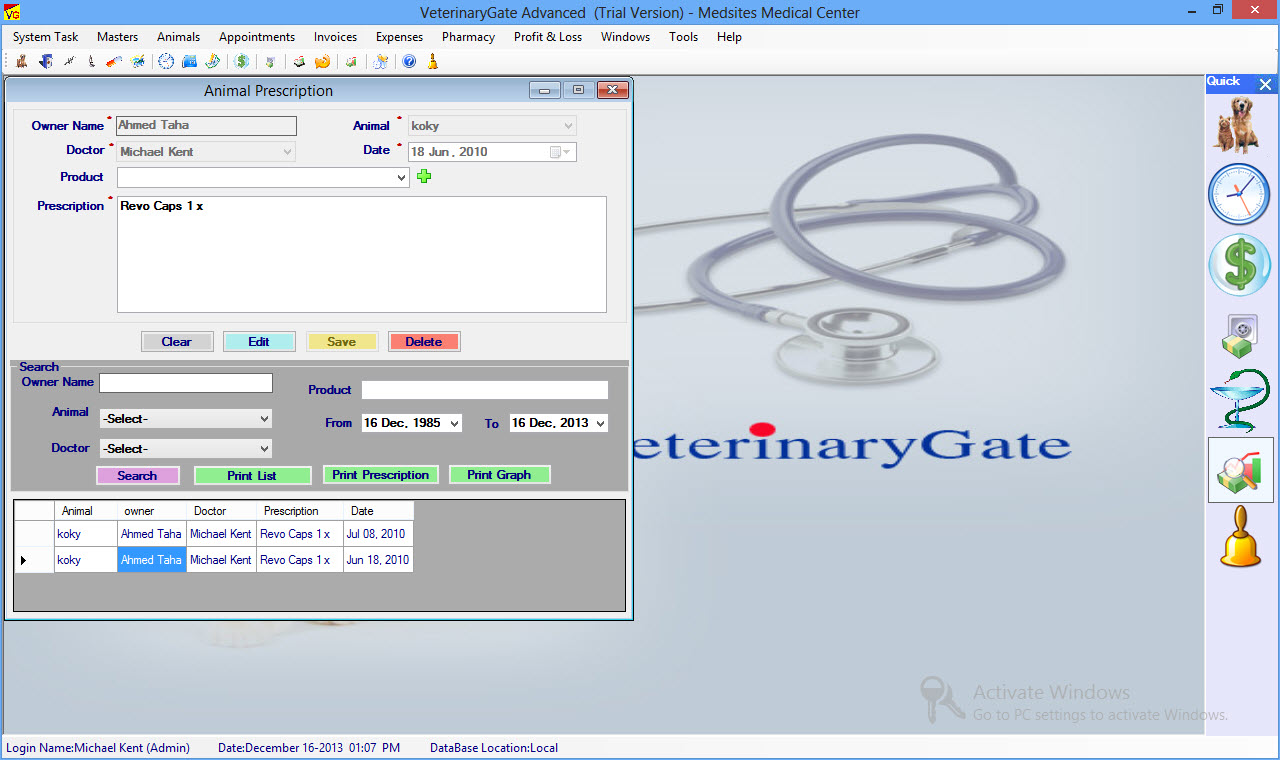Close the Quick panel
This screenshot has width=1280, height=760.
click(x=1265, y=85)
